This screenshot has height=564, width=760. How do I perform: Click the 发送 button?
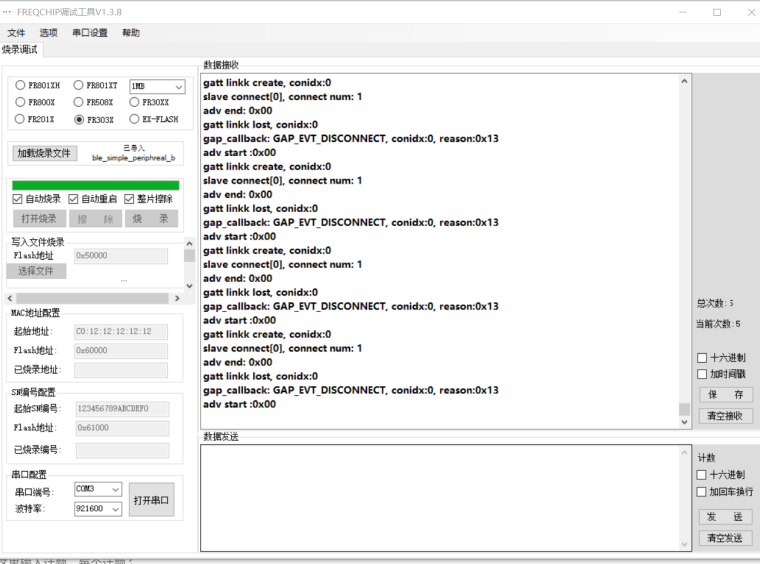pyautogui.click(x=724, y=517)
